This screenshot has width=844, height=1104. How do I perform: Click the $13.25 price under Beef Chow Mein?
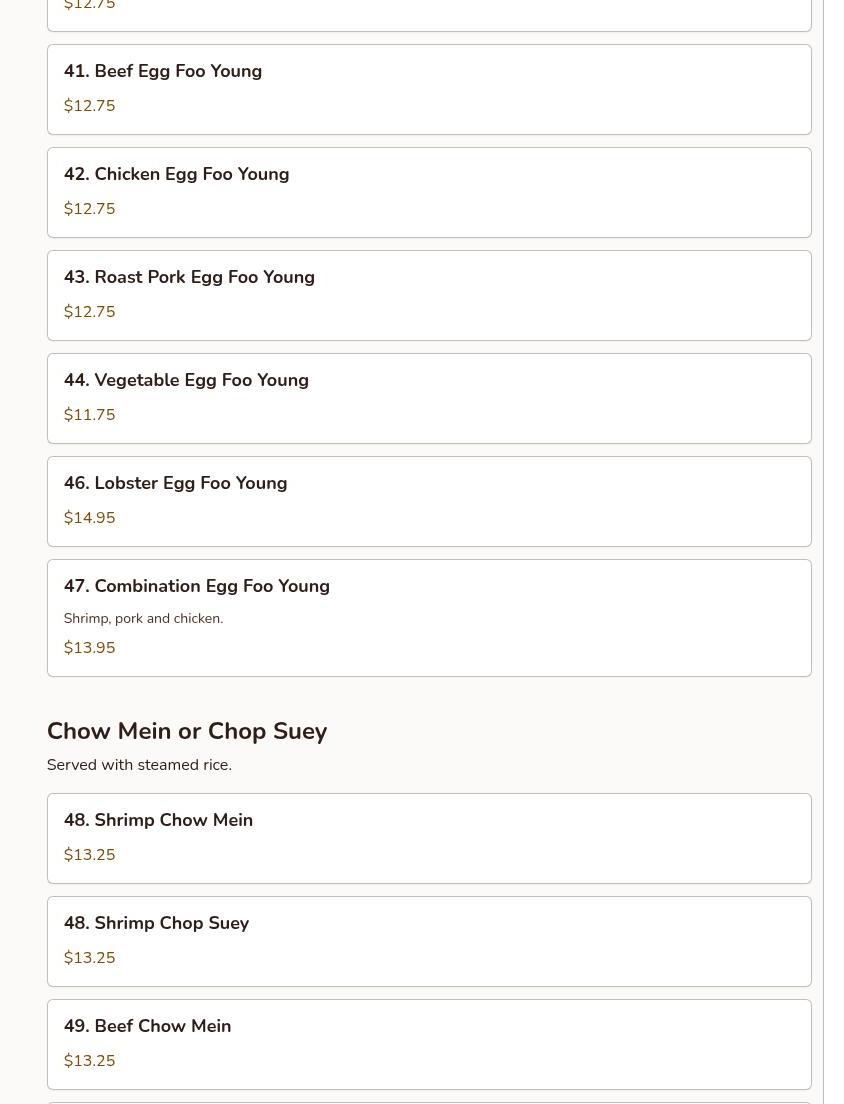coord(89,1061)
